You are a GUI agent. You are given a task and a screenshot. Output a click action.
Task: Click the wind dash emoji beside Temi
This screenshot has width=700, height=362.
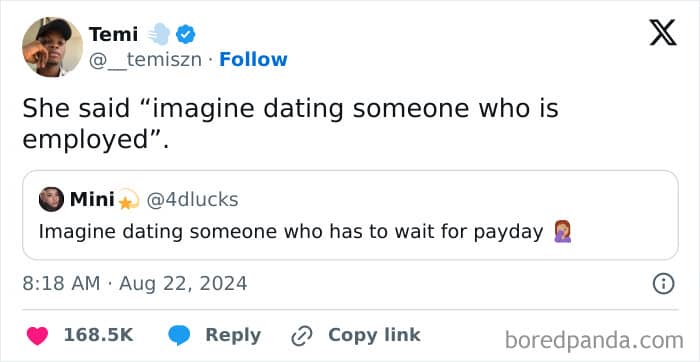tap(159, 34)
